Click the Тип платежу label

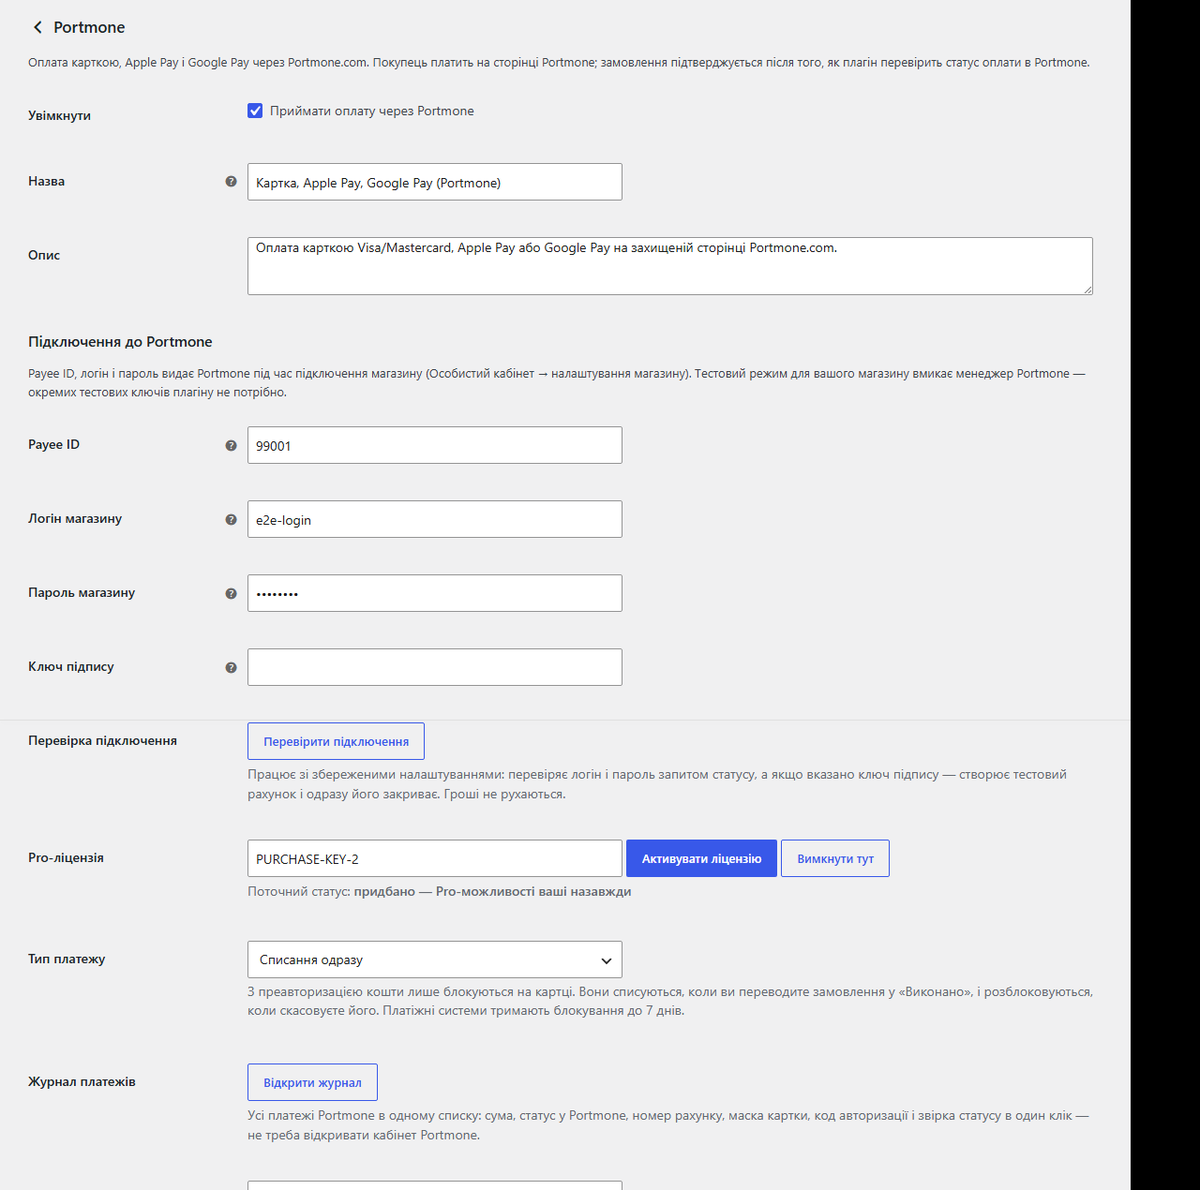66,959
